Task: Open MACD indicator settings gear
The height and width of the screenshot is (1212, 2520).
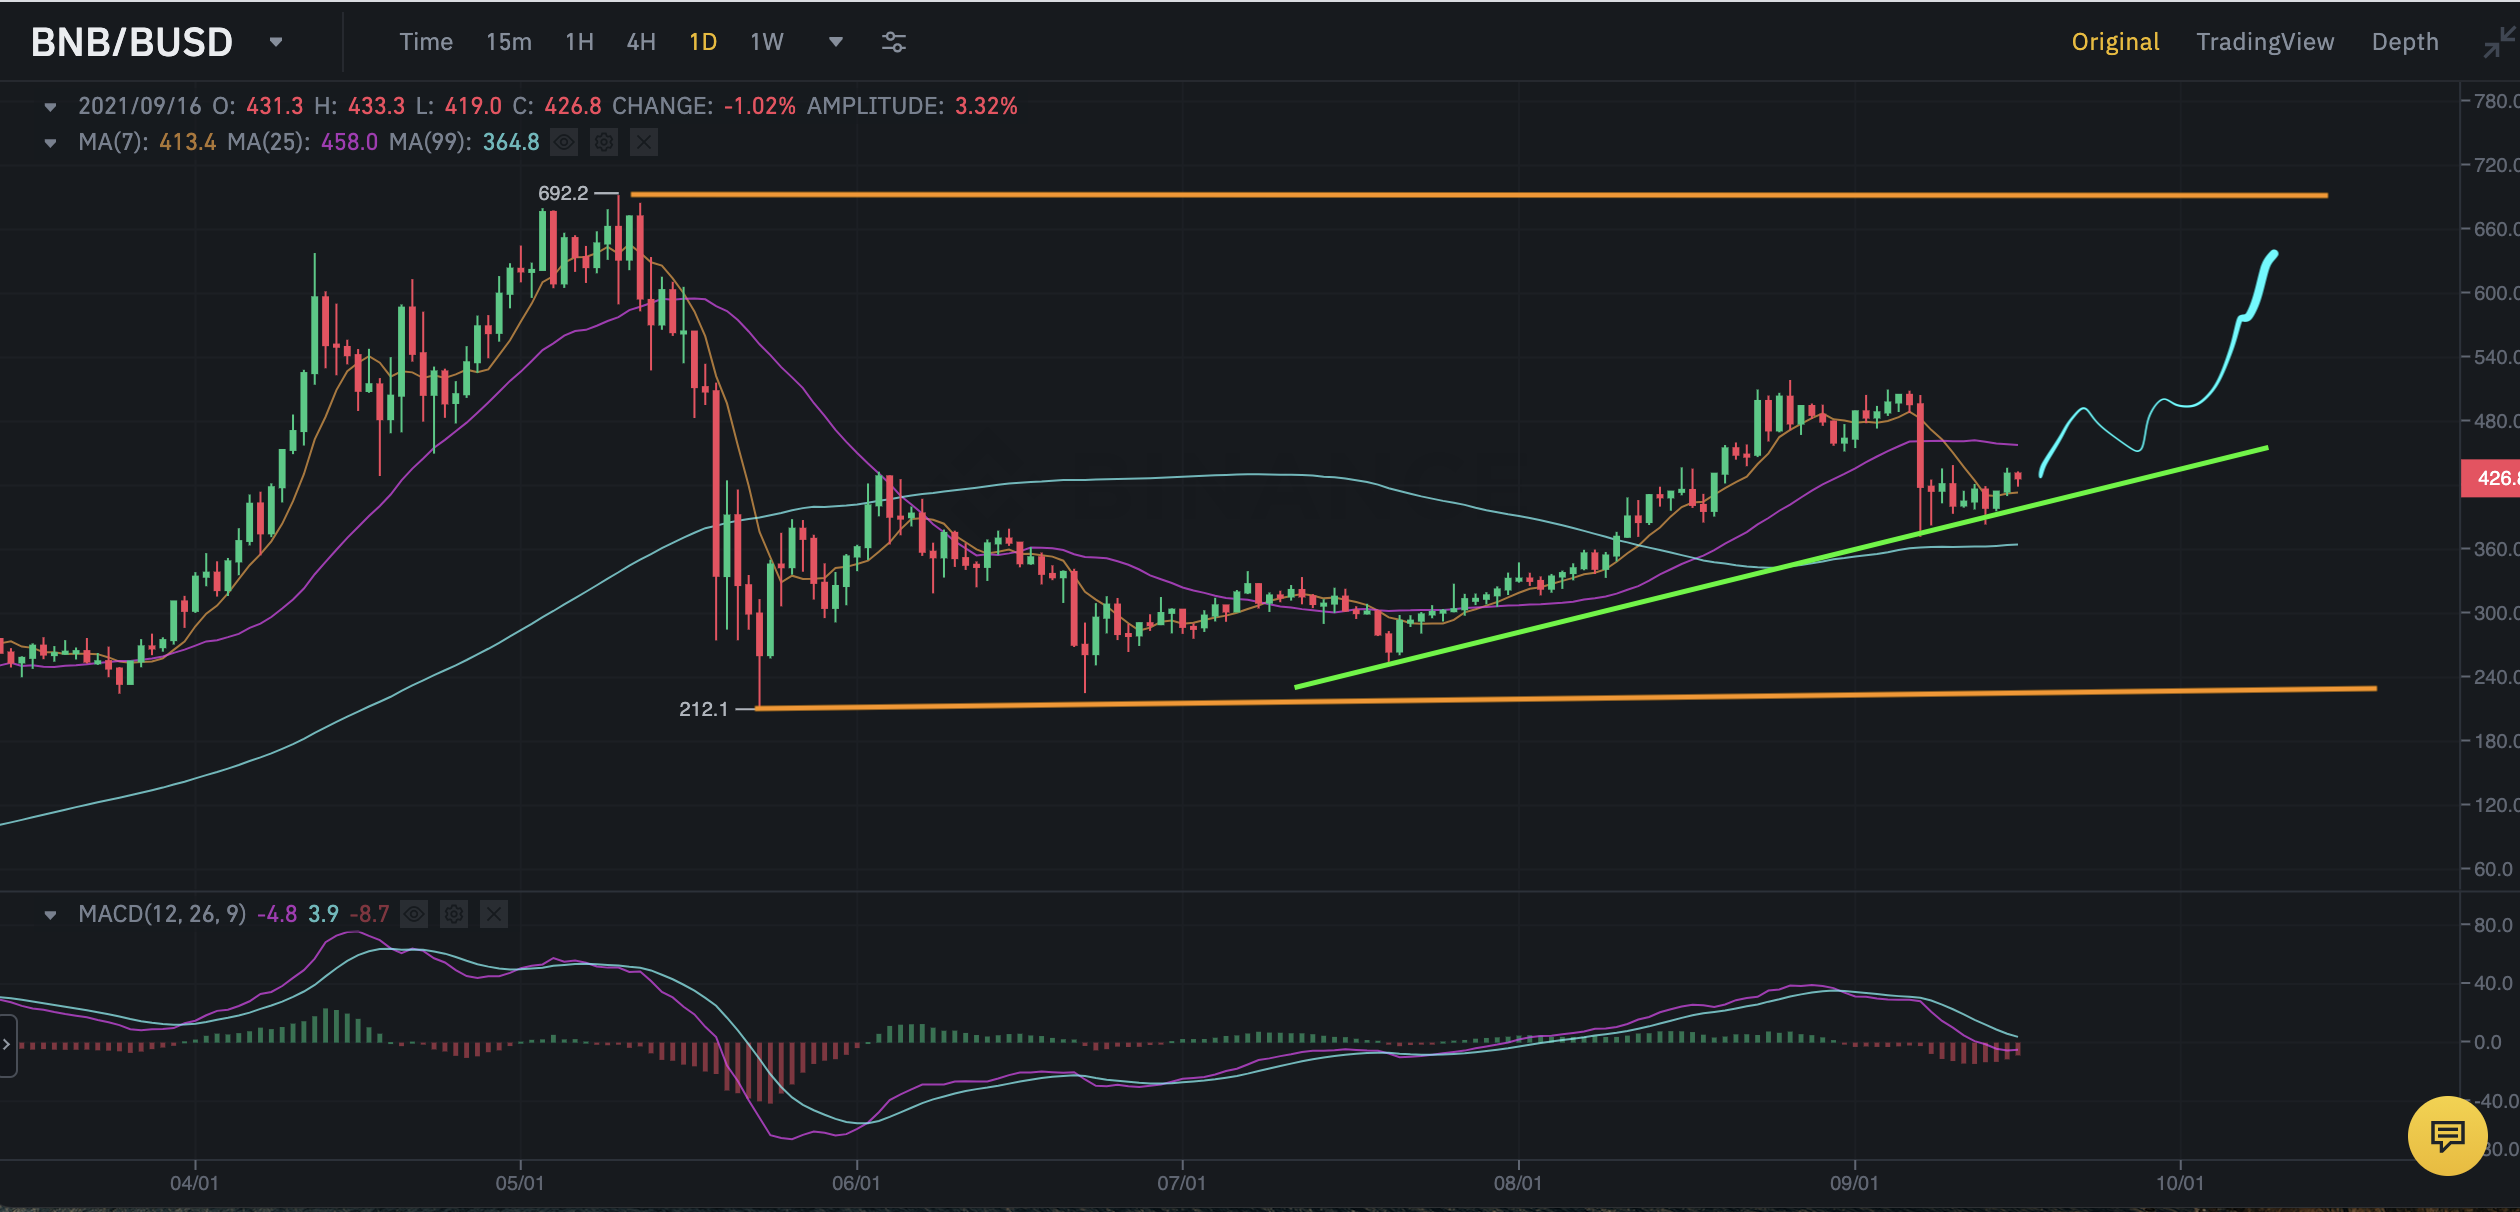Action: [x=454, y=914]
